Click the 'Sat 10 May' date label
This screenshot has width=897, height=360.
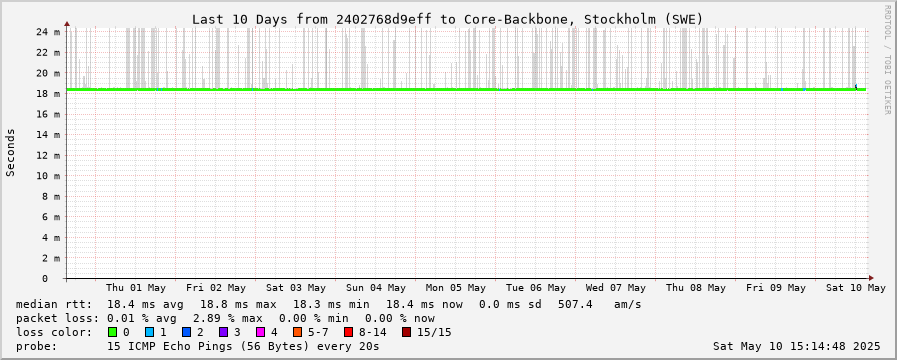coord(855,288)
